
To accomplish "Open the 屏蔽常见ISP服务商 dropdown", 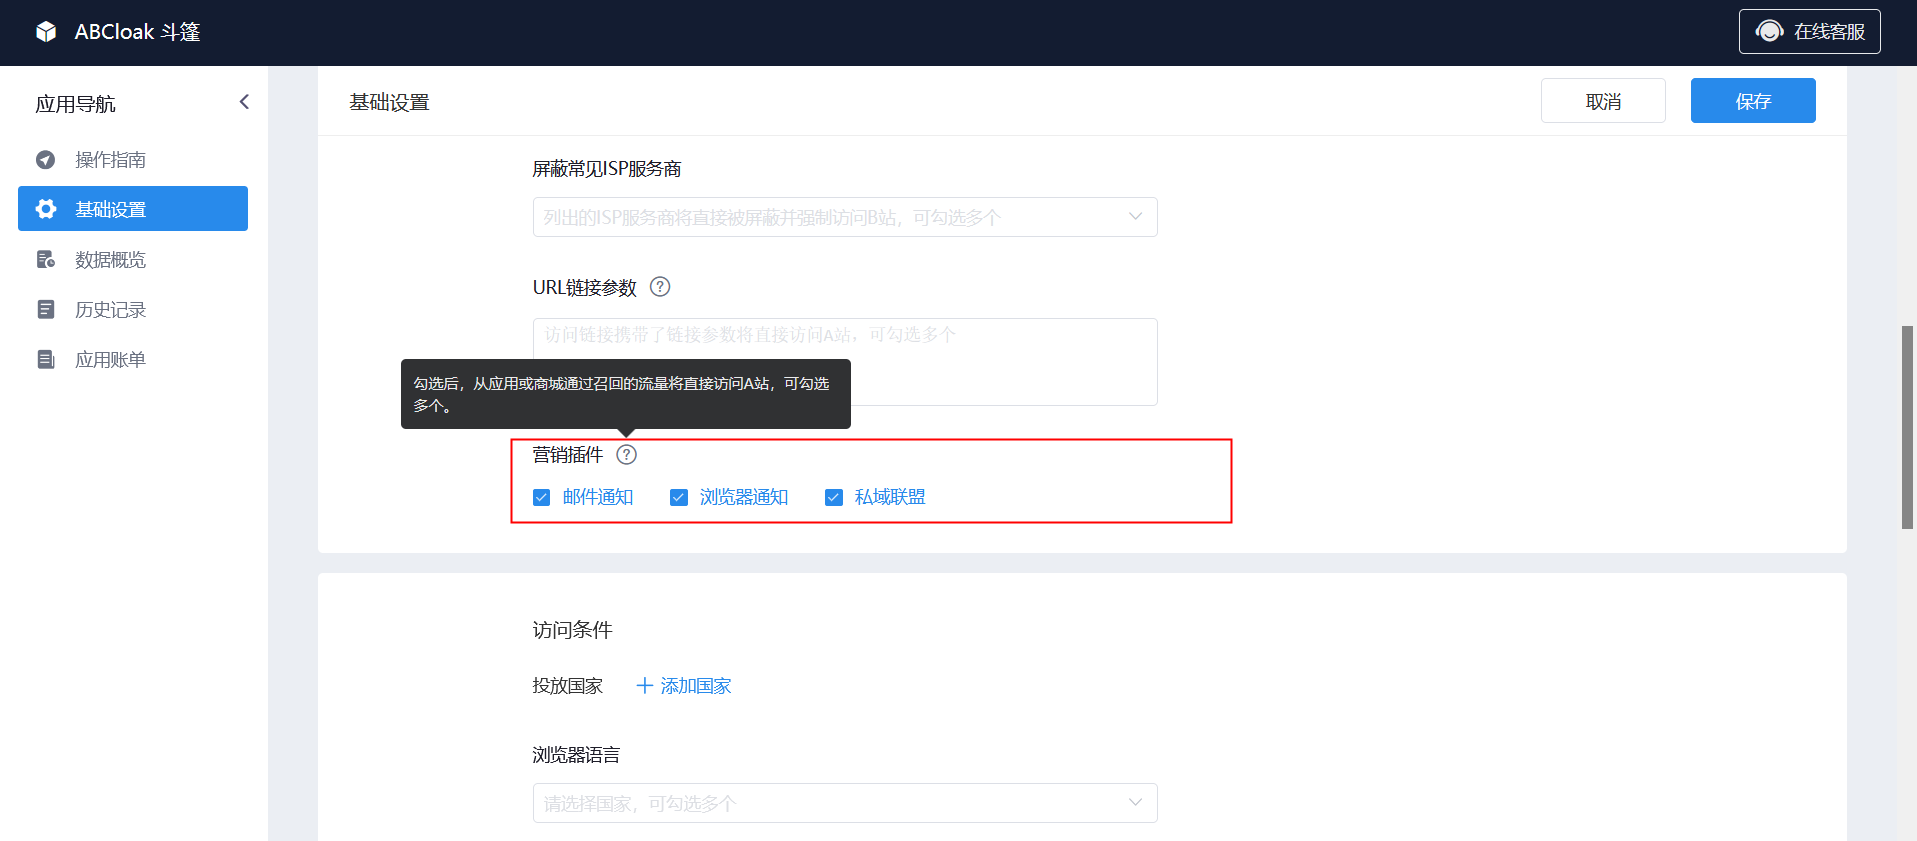I will pyautogui.click(x=845, y=217).
